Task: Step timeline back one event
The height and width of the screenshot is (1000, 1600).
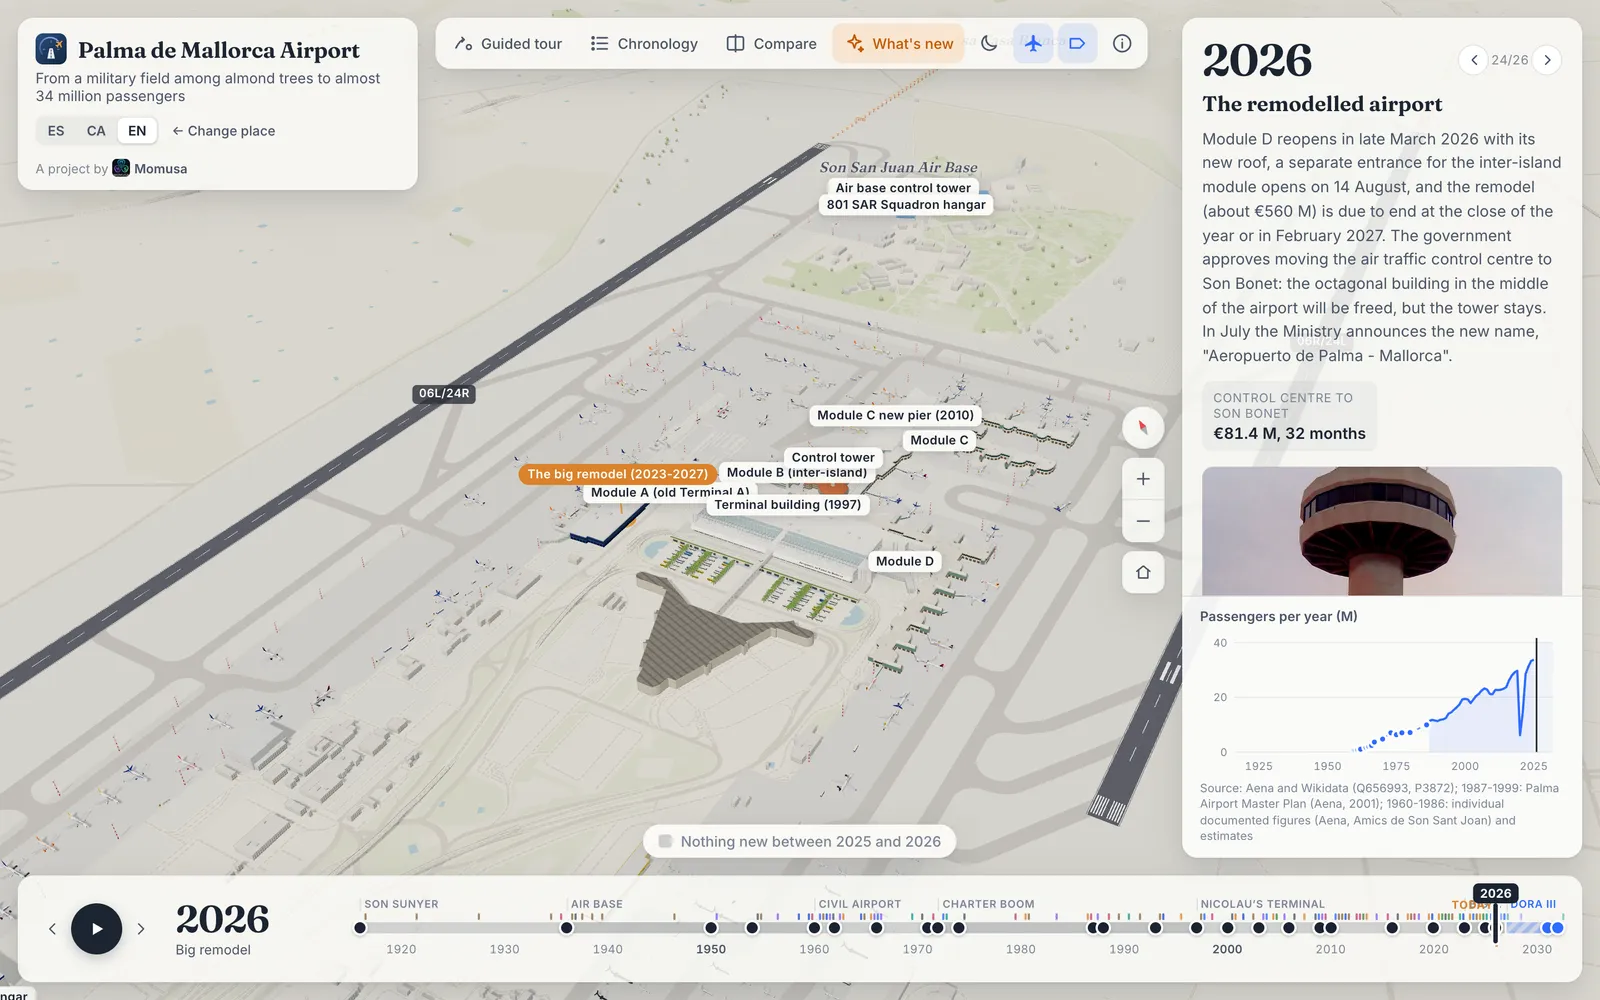Action: (x=52, y=929)
